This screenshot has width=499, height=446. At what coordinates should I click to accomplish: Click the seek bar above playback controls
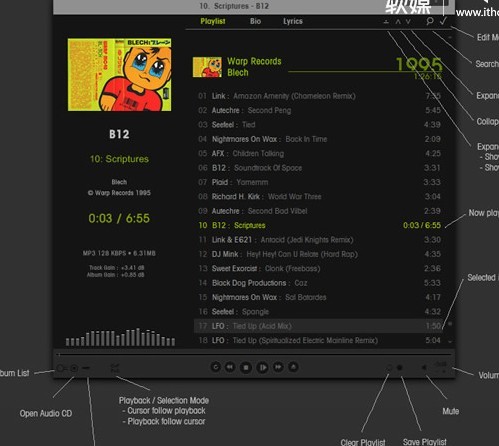tap(255, 355)
